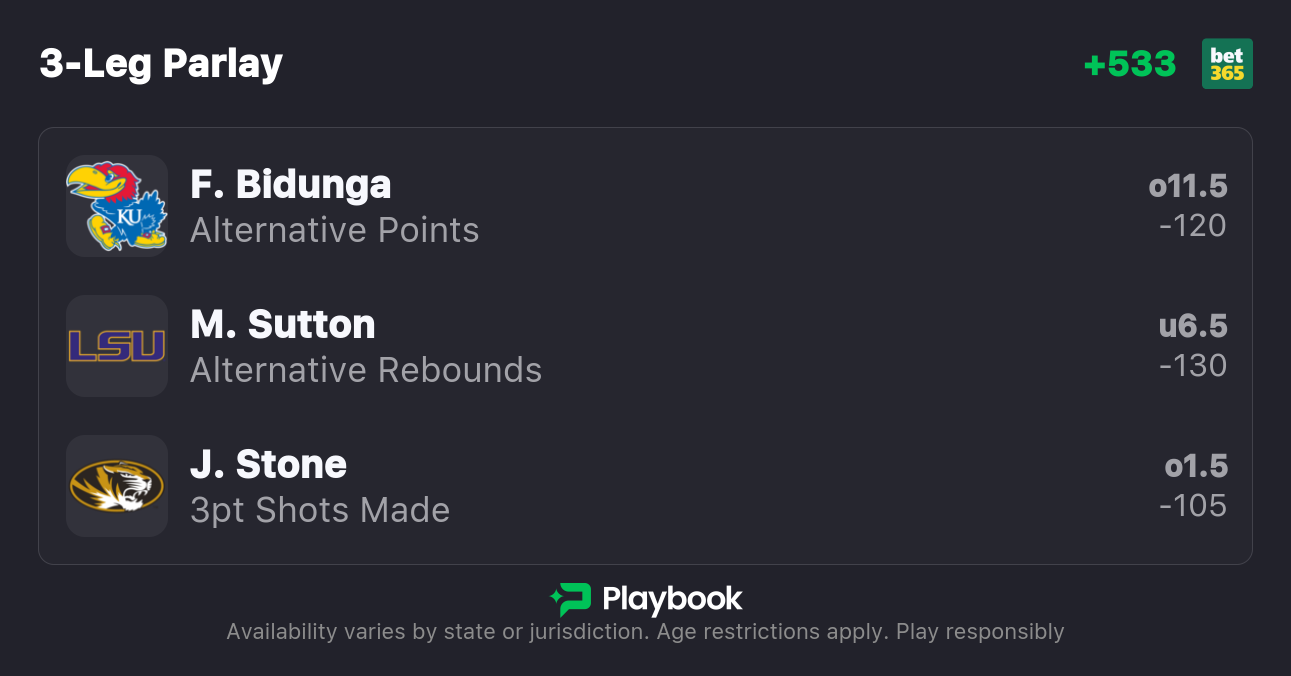Select the u6.5 rebounds line

coord(1193,326)
